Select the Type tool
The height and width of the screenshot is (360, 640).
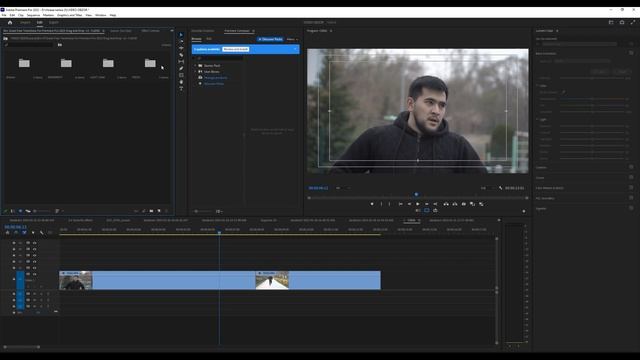181,88
